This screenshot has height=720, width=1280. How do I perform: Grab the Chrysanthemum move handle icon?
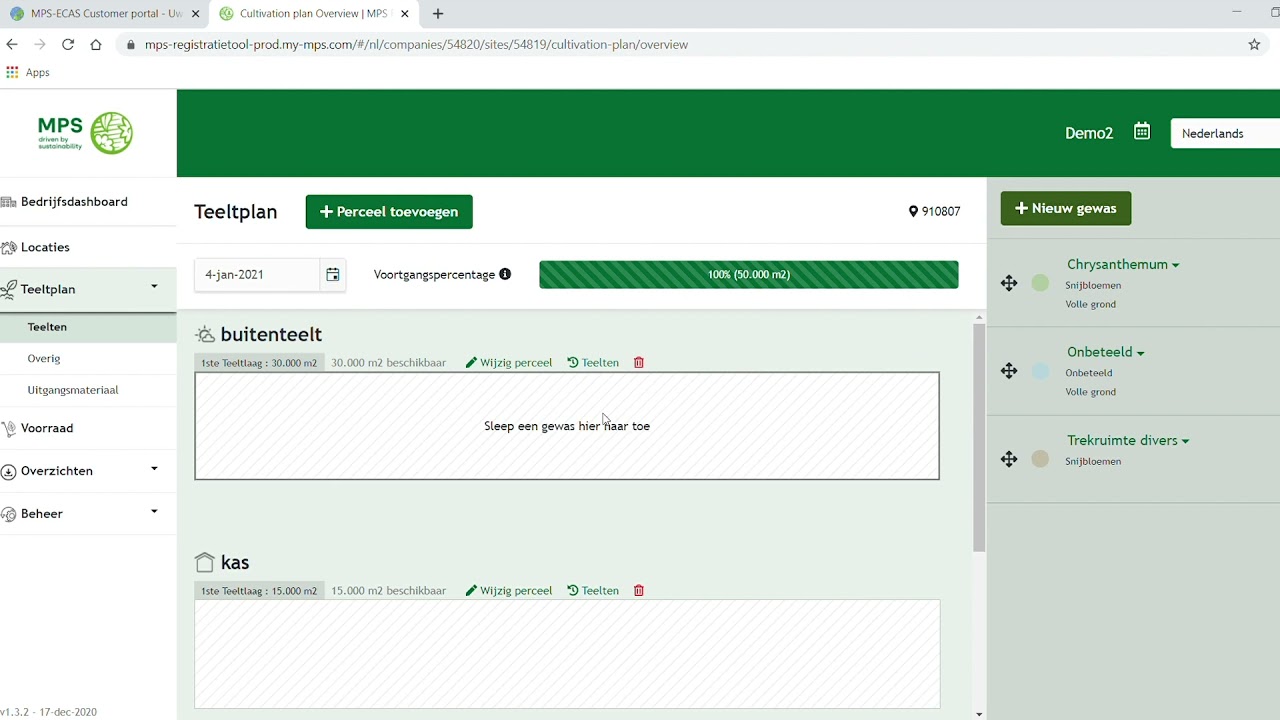tap(1009, 283)
